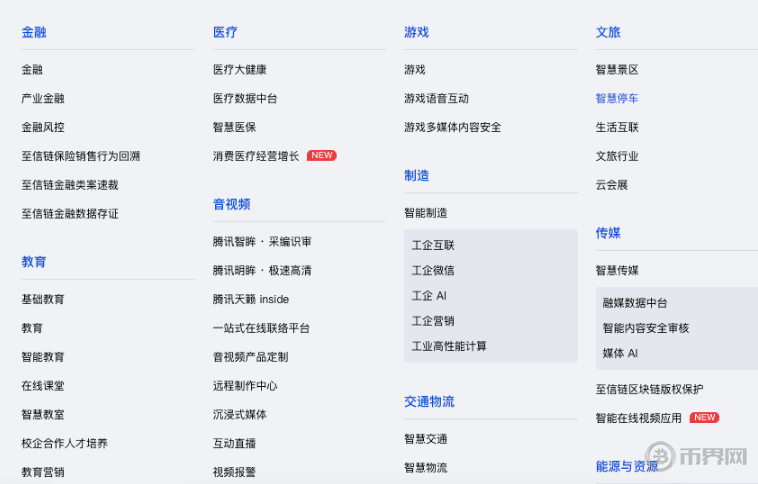Select 工企互联 in manufacturing submenu

point(433,246)
